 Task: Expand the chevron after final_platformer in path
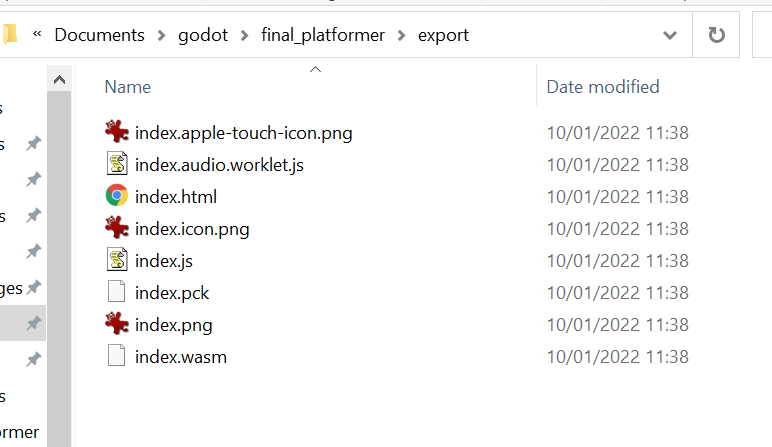click(x=401, y=35)
